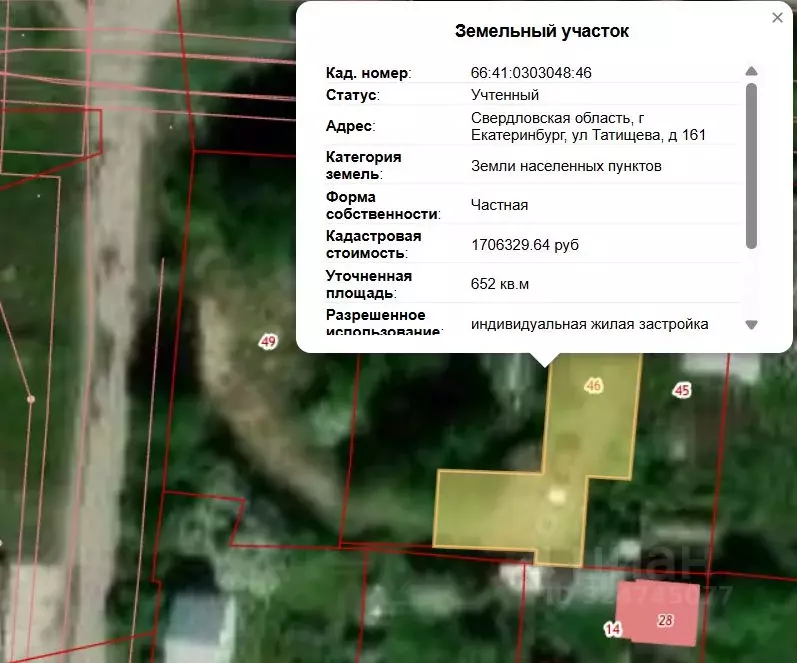
Task: Select parcel label 14 on map
Action: [x=612, y=629]
